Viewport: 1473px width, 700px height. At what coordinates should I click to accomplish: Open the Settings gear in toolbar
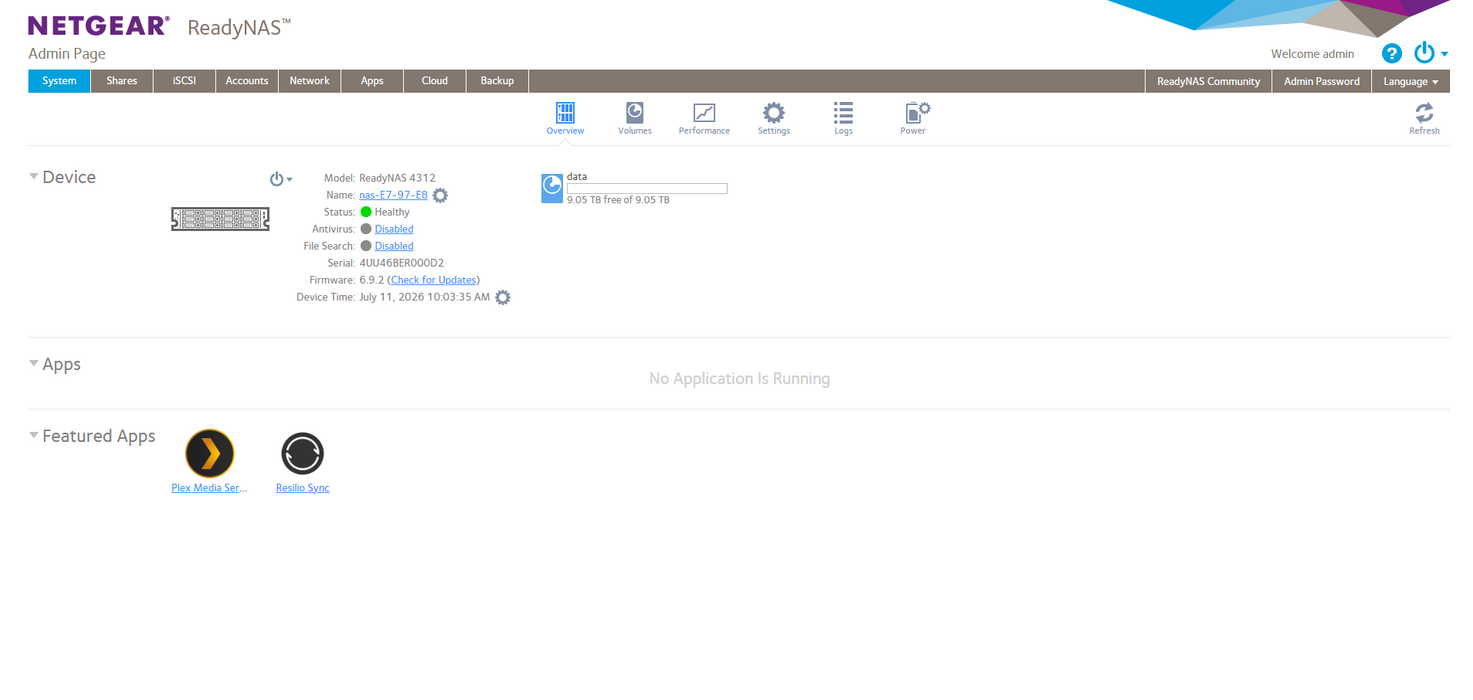coord(773,113)
